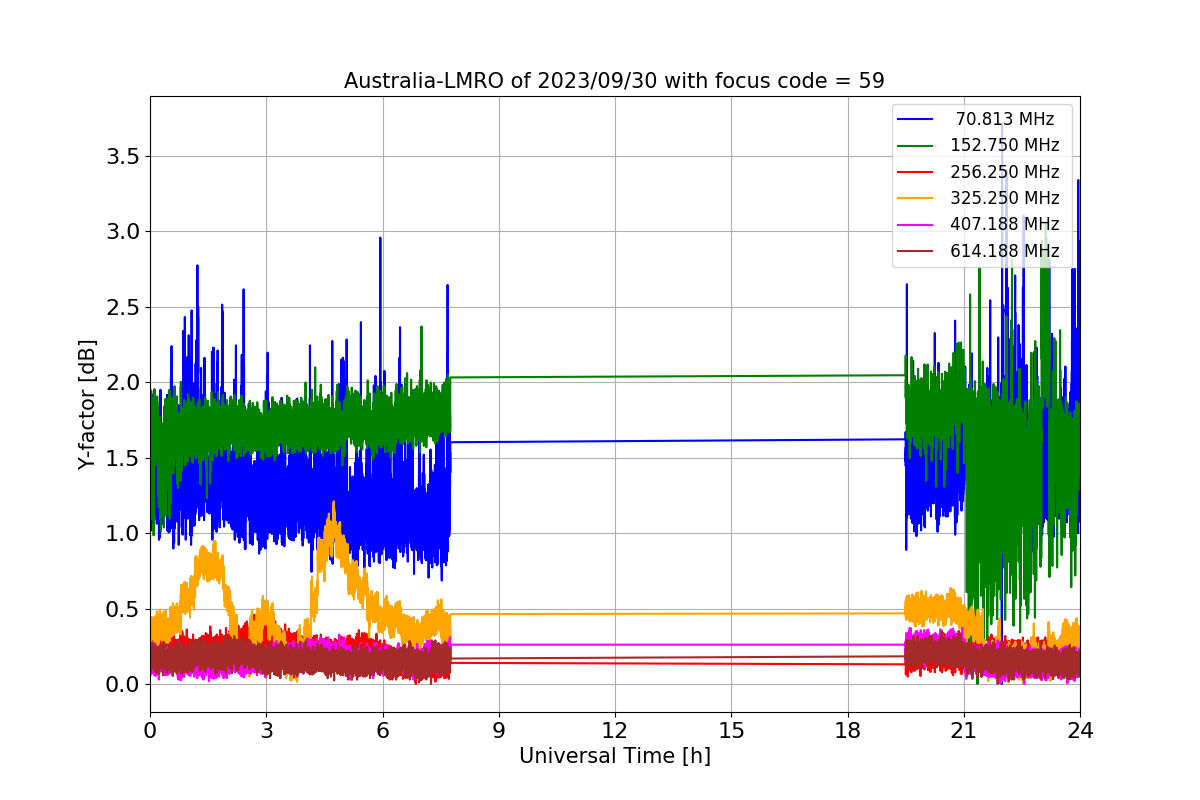Click the magenta legend line for 407.188 MHz
1200x800 pixels.
pyautogui.click(x=916, y=225)
